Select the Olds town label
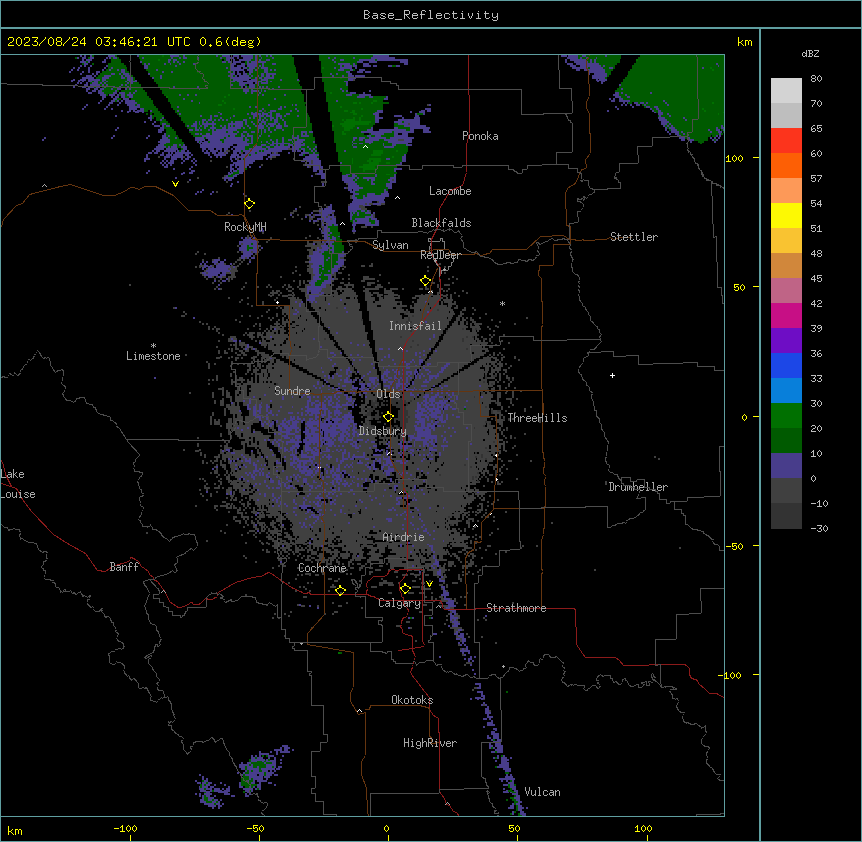The image size is (862, 842). coord(388,394)
